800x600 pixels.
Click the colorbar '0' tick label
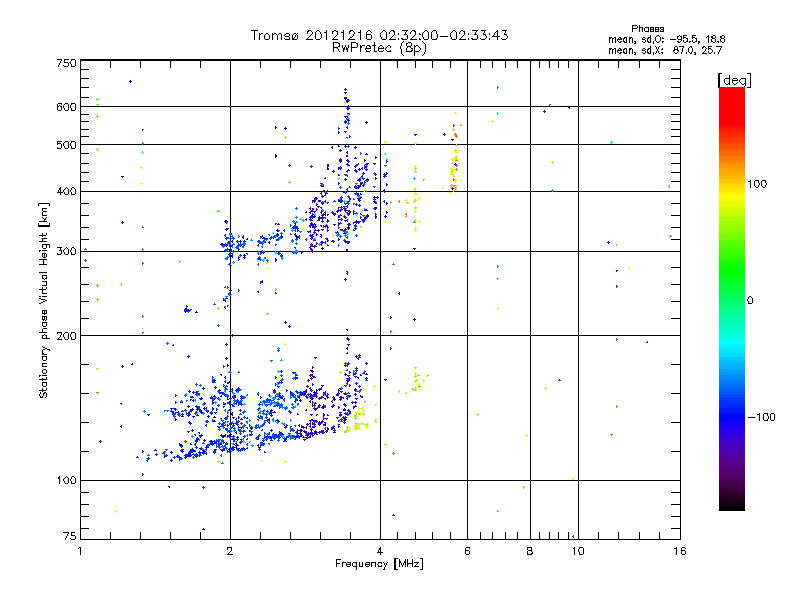pyautogui.click(x=750, y=301)
